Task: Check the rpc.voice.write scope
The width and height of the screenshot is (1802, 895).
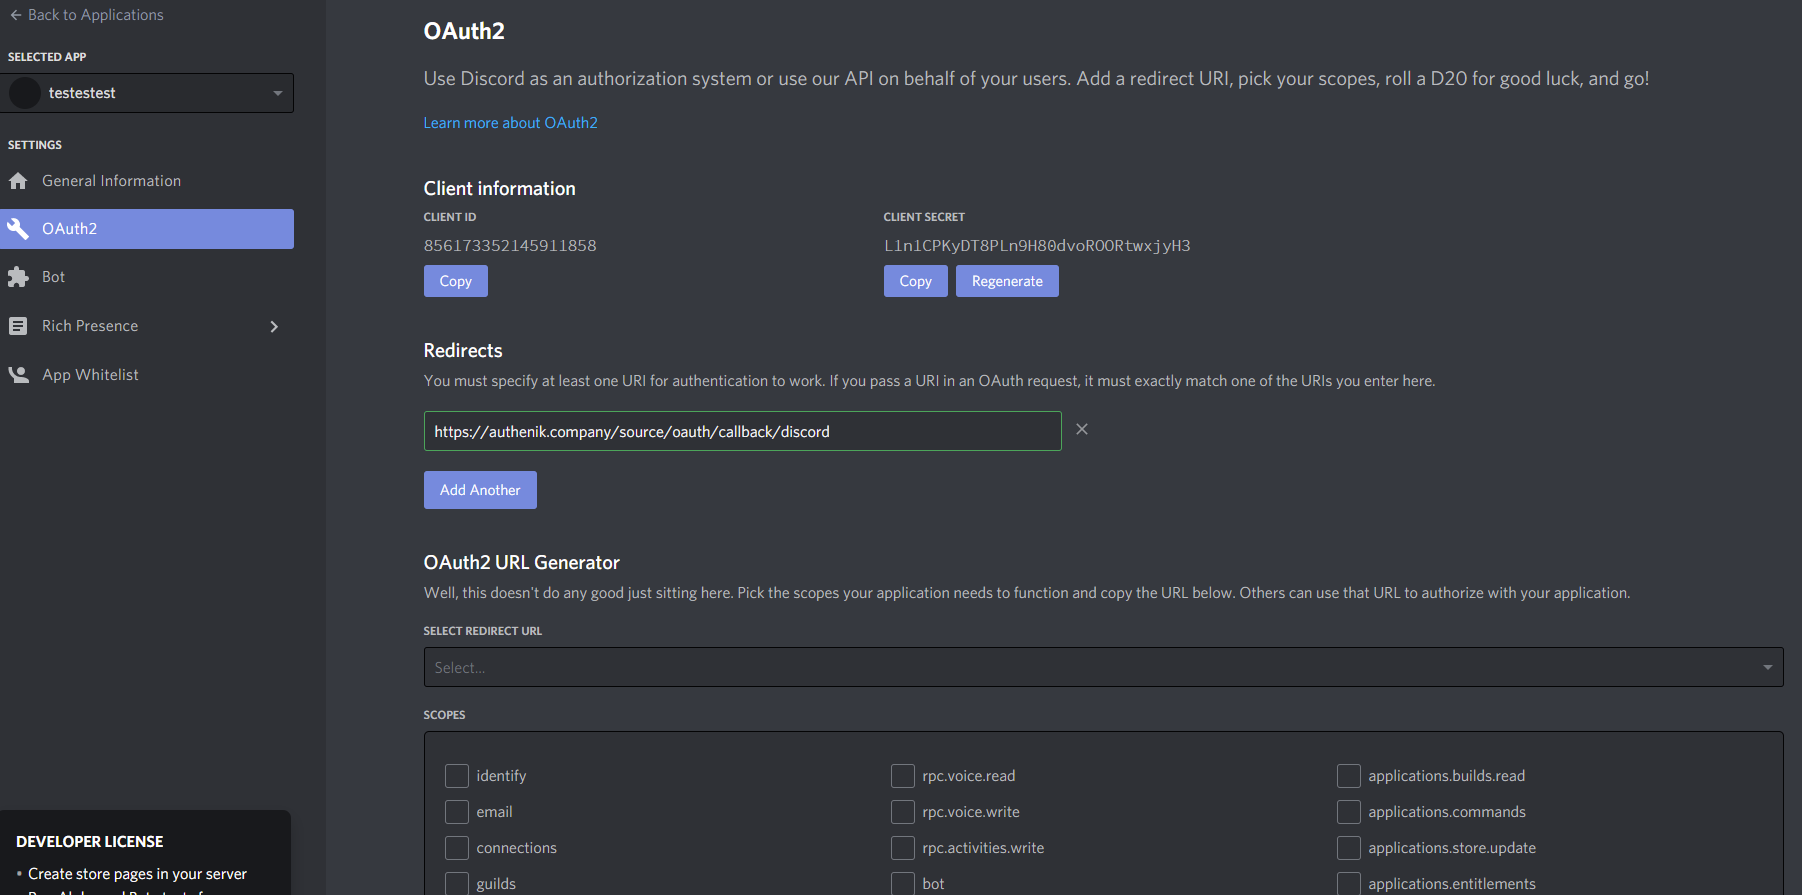Action: pyautogui.click(x=903, y=812)
